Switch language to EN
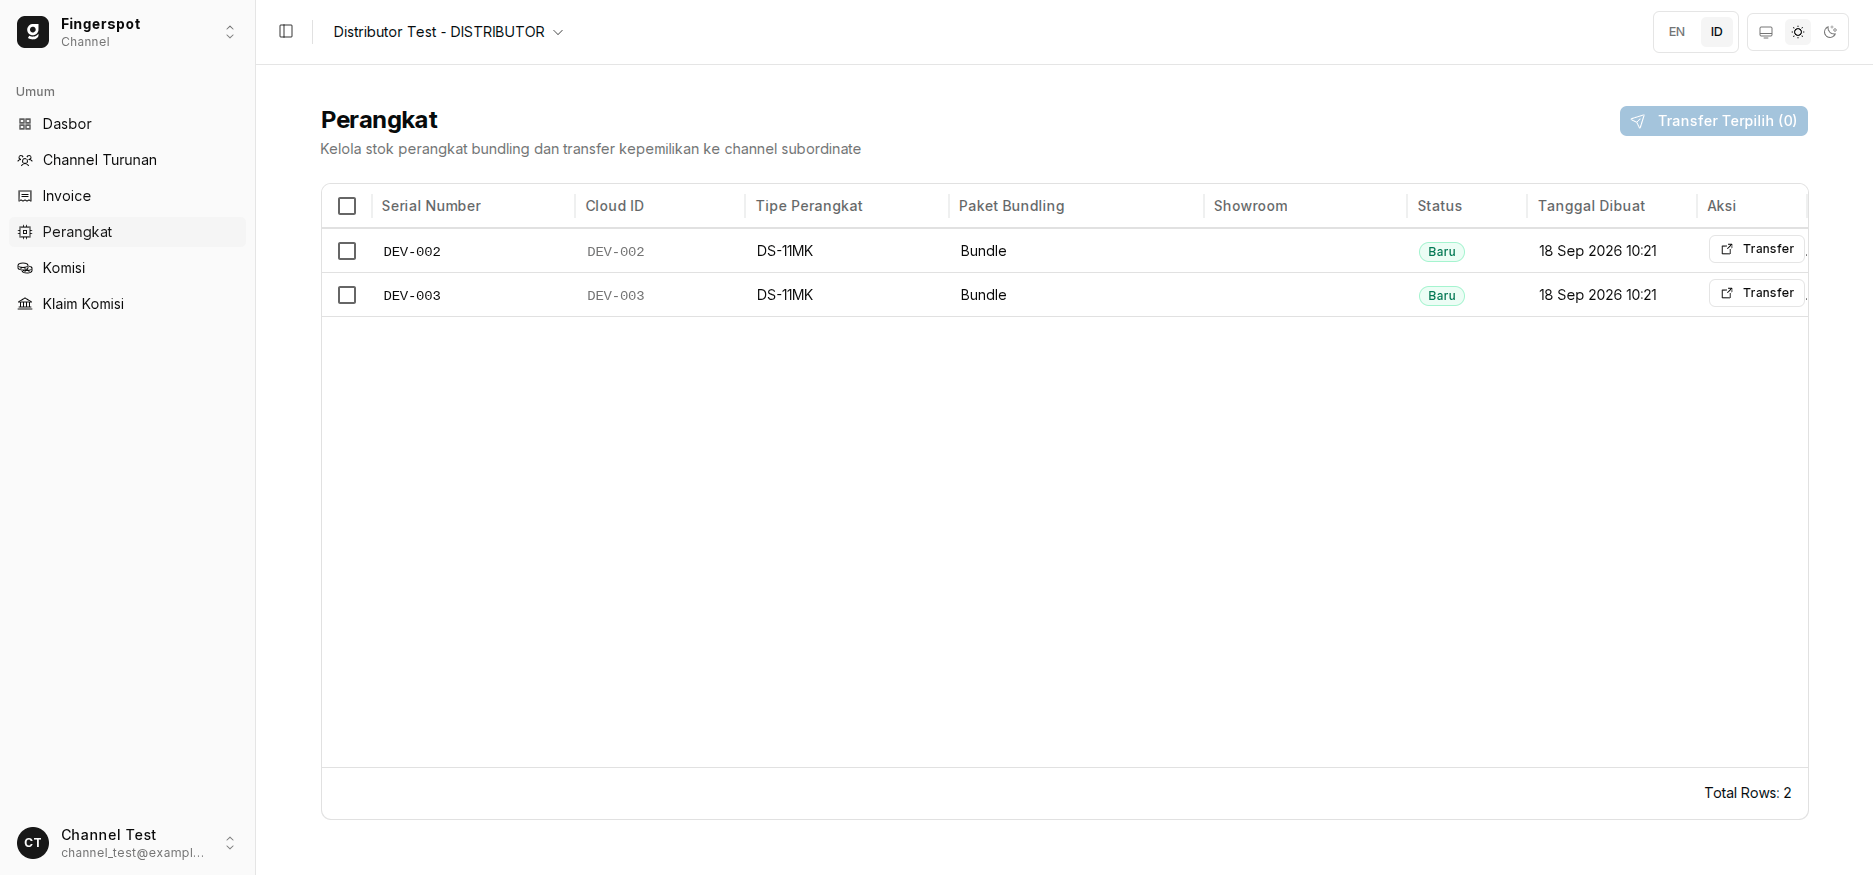 [x=1677, y=32]
